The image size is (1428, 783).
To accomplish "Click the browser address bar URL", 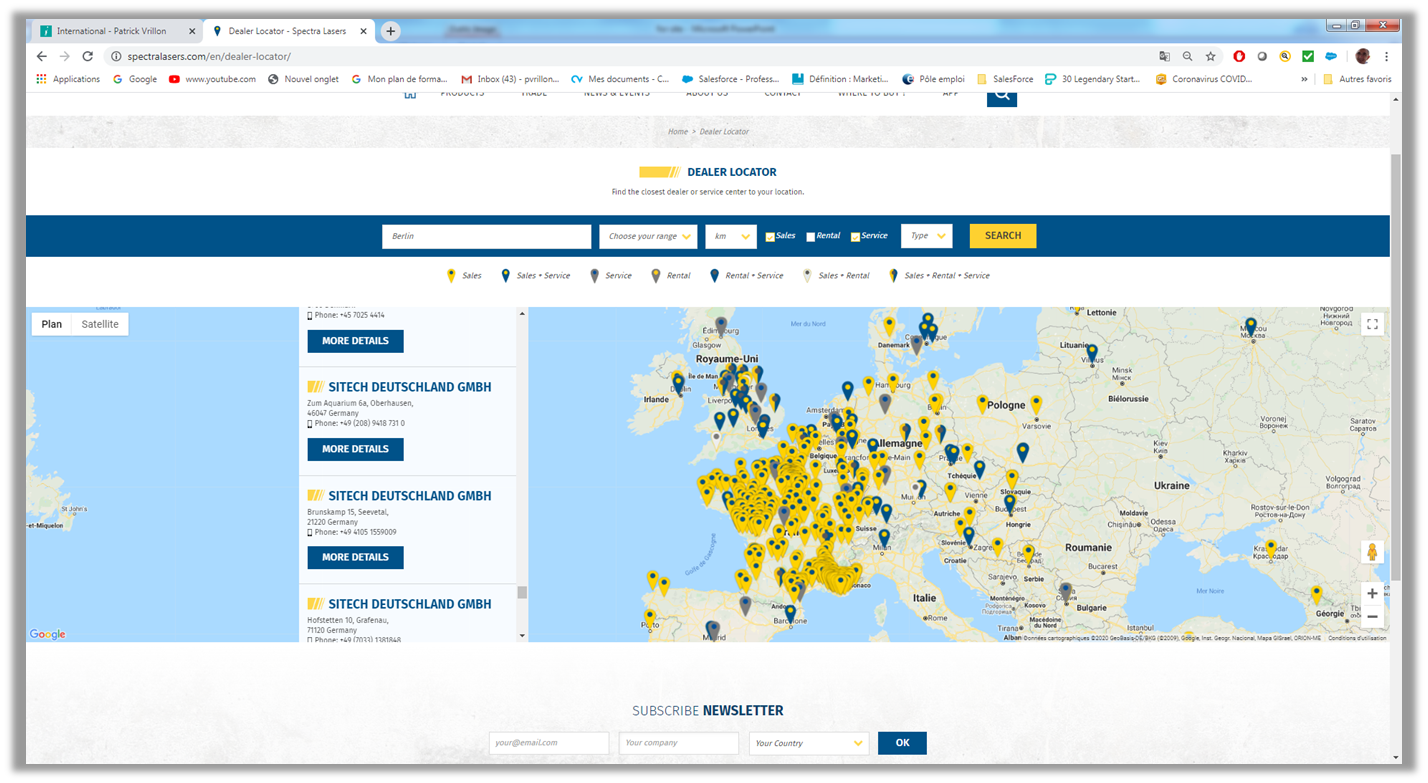I will [209, 57].
